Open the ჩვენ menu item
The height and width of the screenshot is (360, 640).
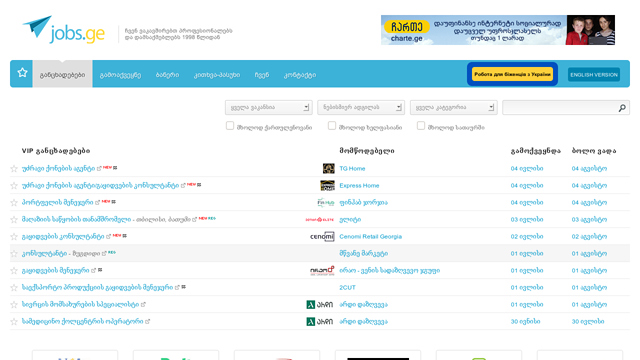click(262, 75)
